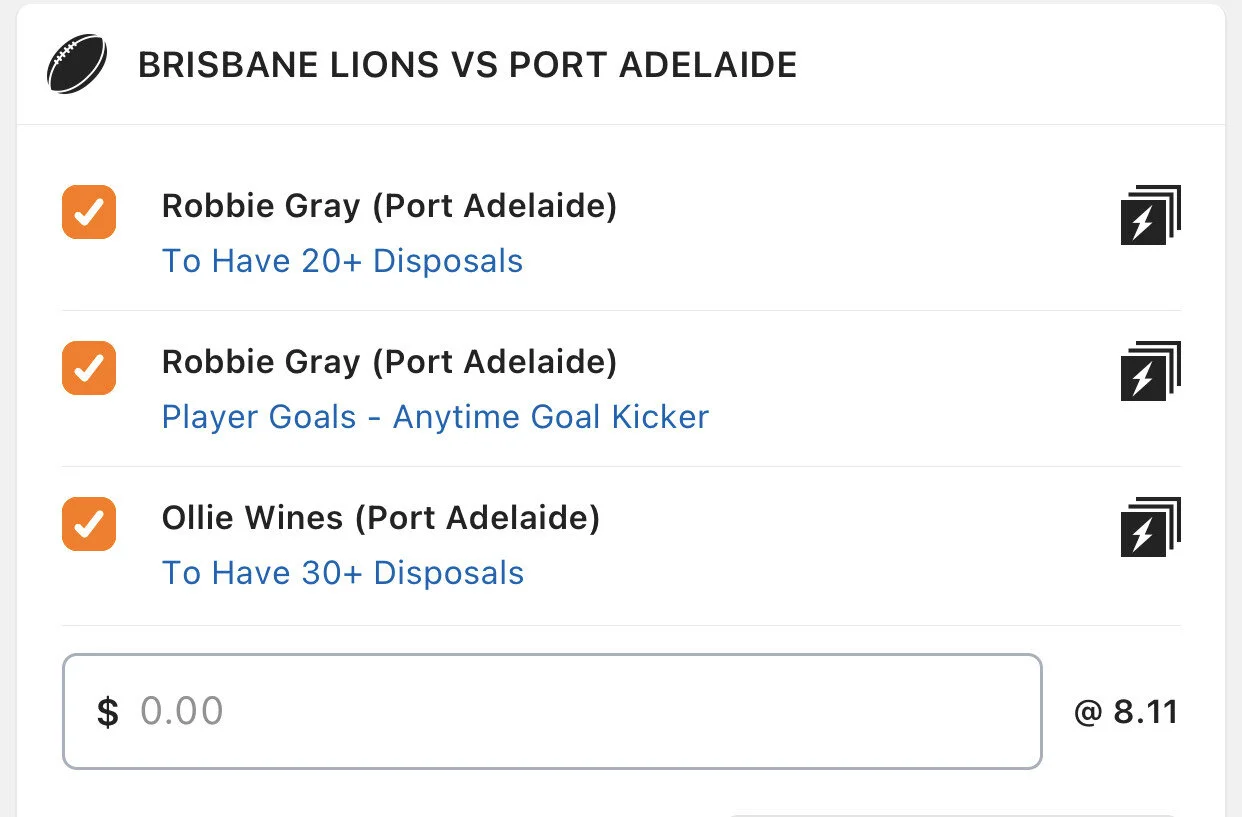This screenshot has height=817, width=1242.
Task: Deselect the Anytime Goal Kicker leg checkbox
Action: click(x=89, y=368)
